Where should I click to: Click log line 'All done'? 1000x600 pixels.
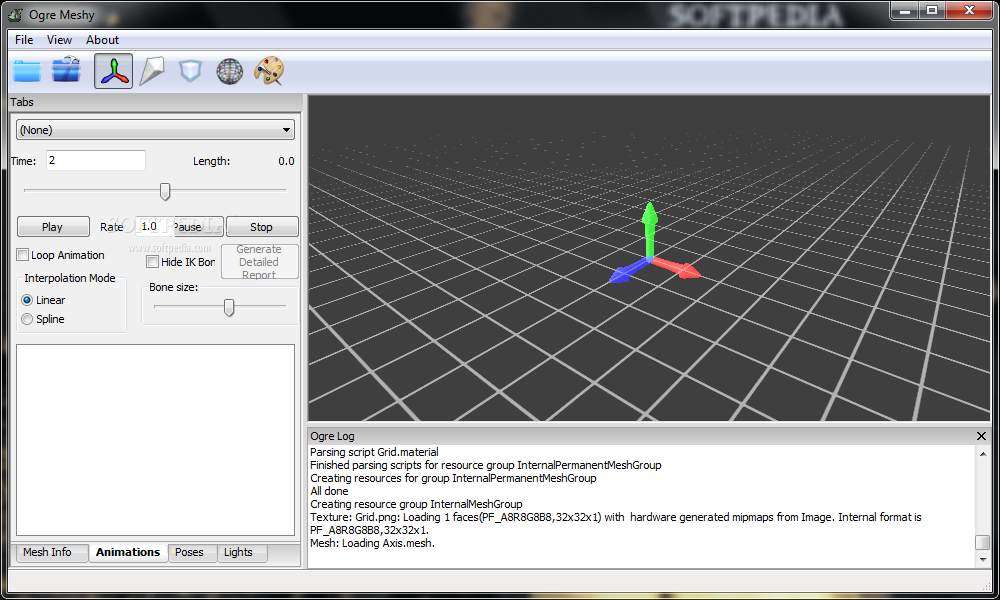(x=329, y=491)
